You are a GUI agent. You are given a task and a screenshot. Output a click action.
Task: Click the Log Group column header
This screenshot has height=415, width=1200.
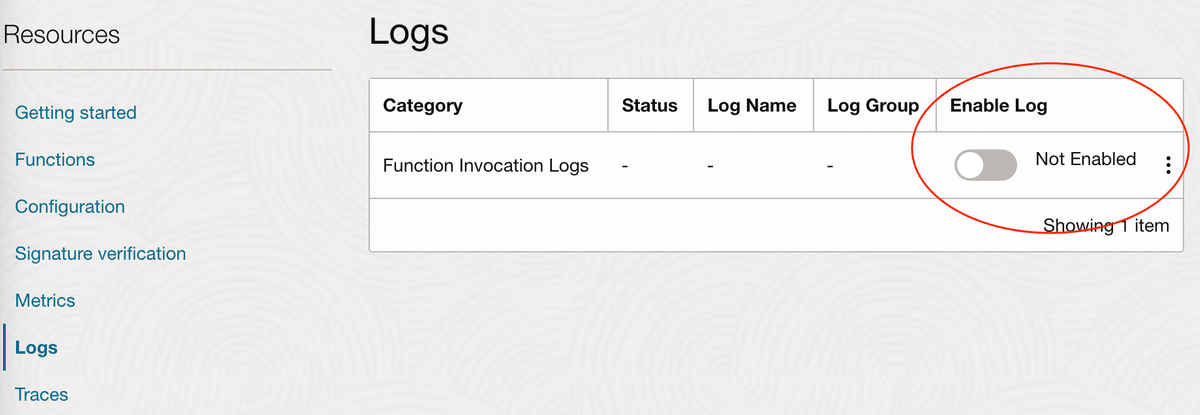tap(873, 105)
